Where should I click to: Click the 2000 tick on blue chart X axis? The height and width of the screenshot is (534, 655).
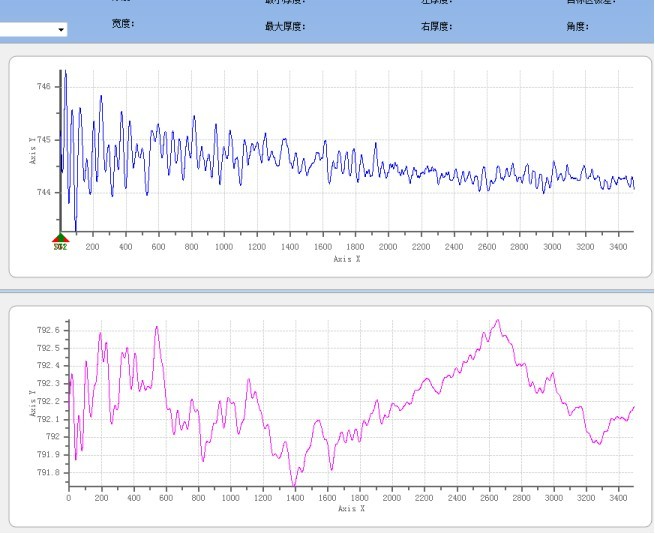(387, 247)
